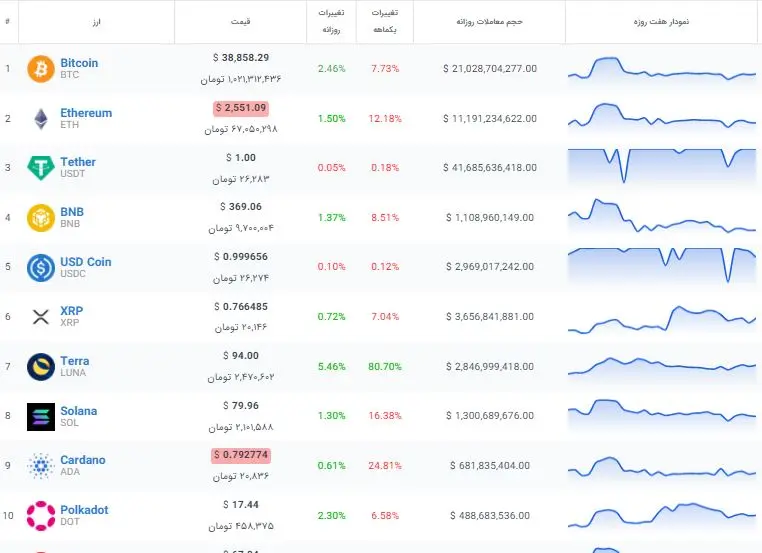Open the Polkadot coin name link

[84, 510]
